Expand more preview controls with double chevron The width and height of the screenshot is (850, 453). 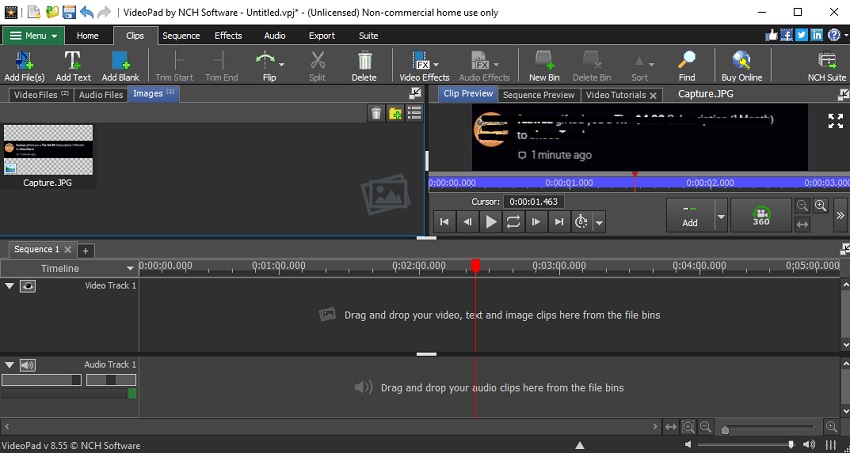[x=840, y=216]
